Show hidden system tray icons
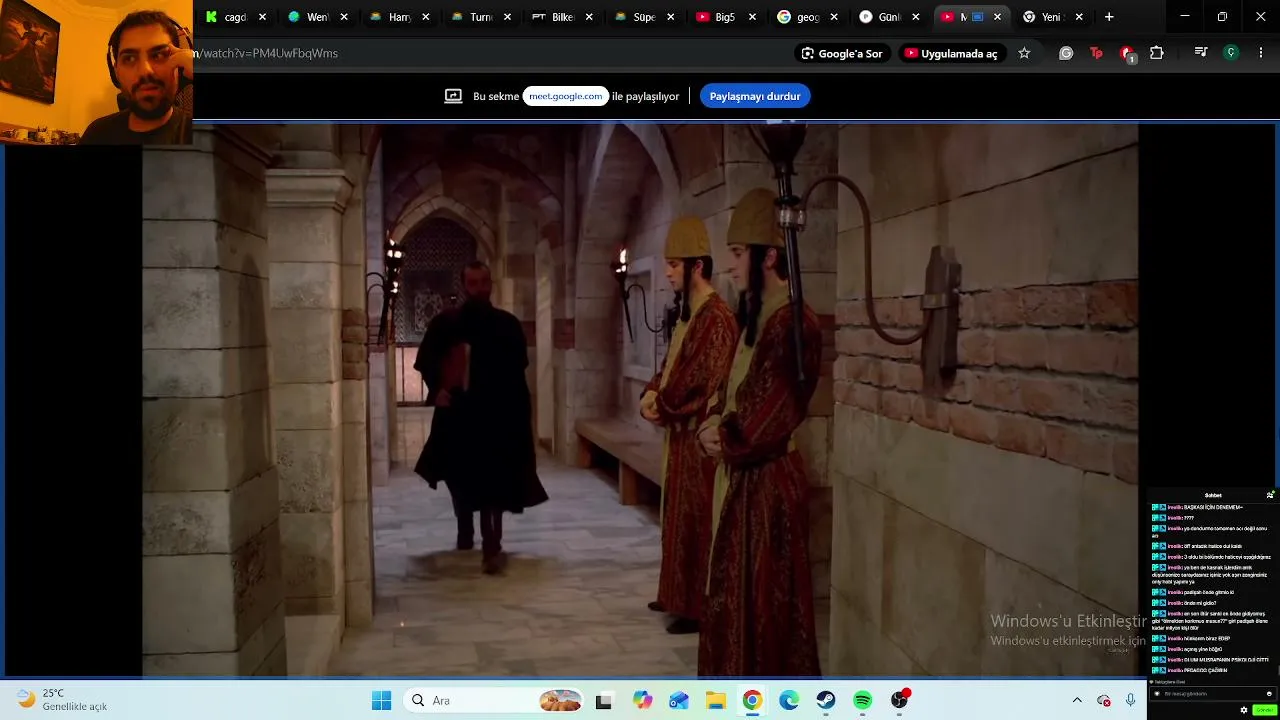This screenshot has width=1280, height=720. click(1077, 700)
